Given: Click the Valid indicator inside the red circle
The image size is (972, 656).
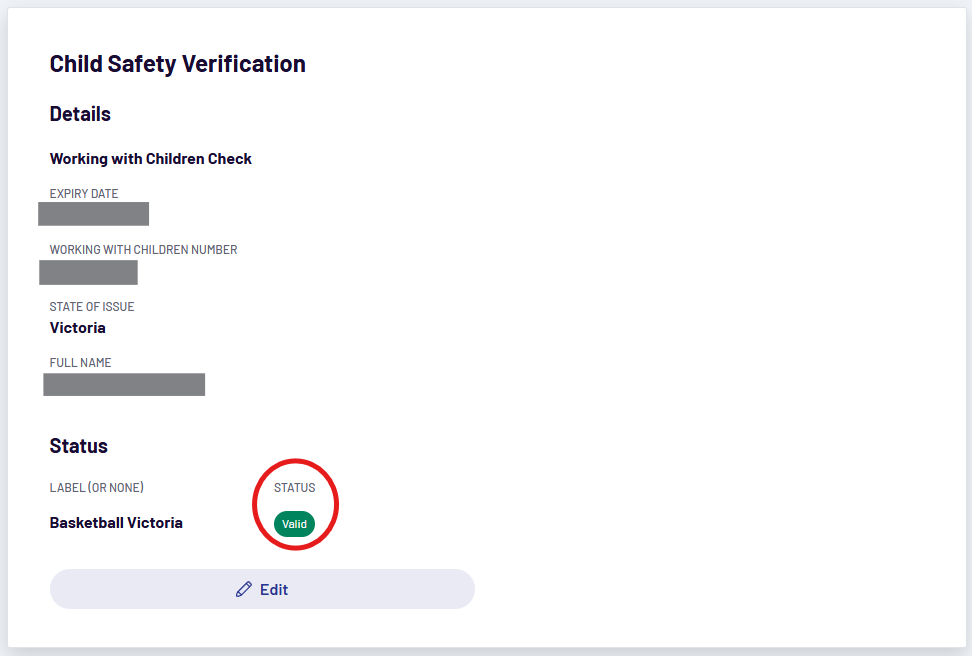Looking at the screenshot, I should point(295,523).
